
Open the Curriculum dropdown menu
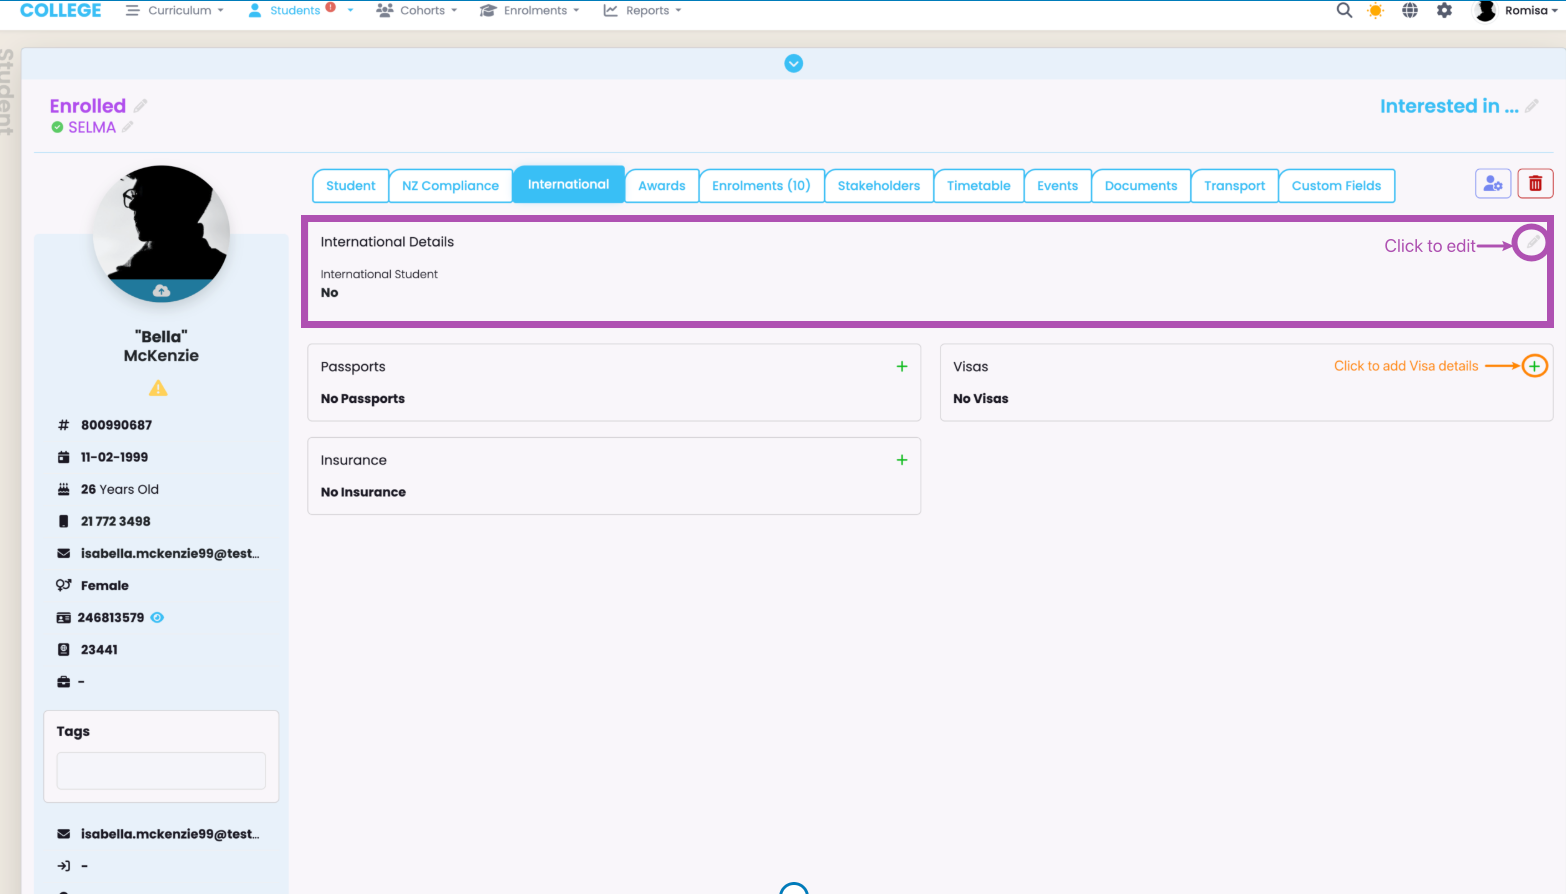click(175, 11)
